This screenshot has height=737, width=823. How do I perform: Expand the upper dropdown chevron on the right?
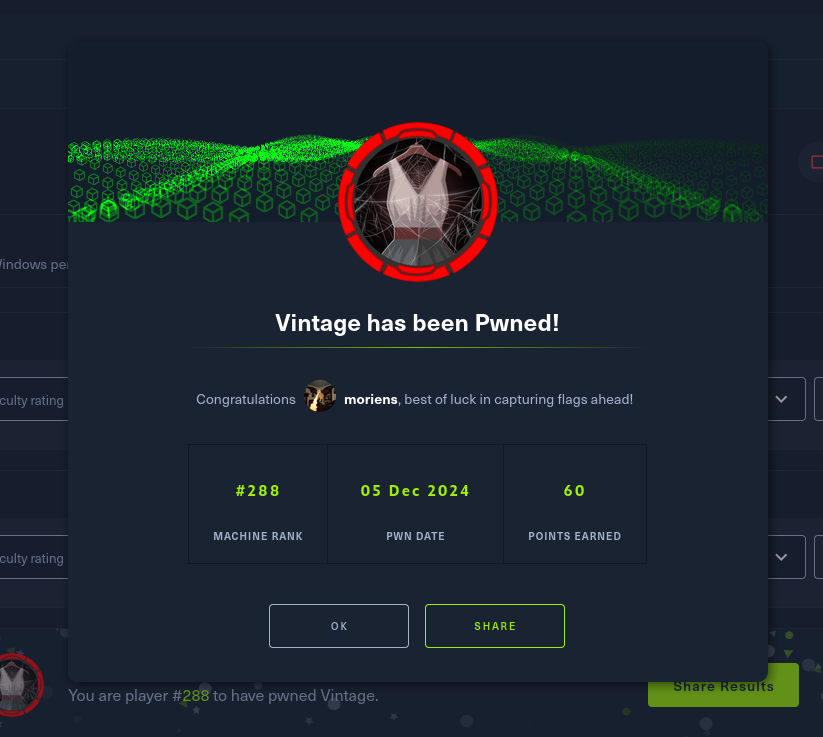781,399
